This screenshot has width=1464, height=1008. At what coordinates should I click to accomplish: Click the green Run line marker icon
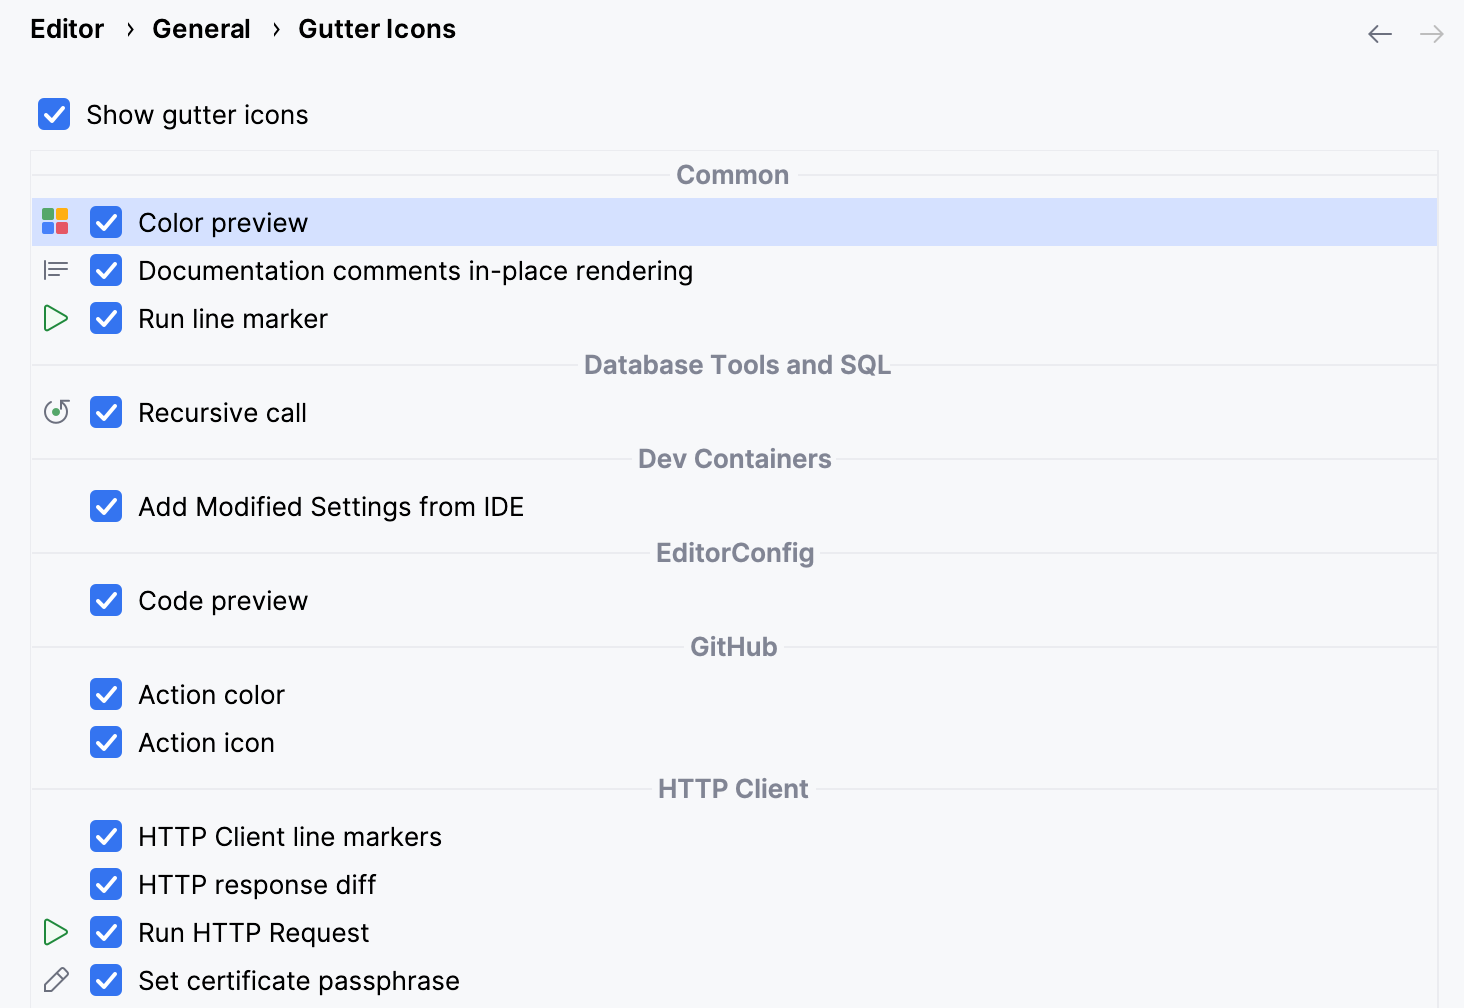click(x=56, y=318)
